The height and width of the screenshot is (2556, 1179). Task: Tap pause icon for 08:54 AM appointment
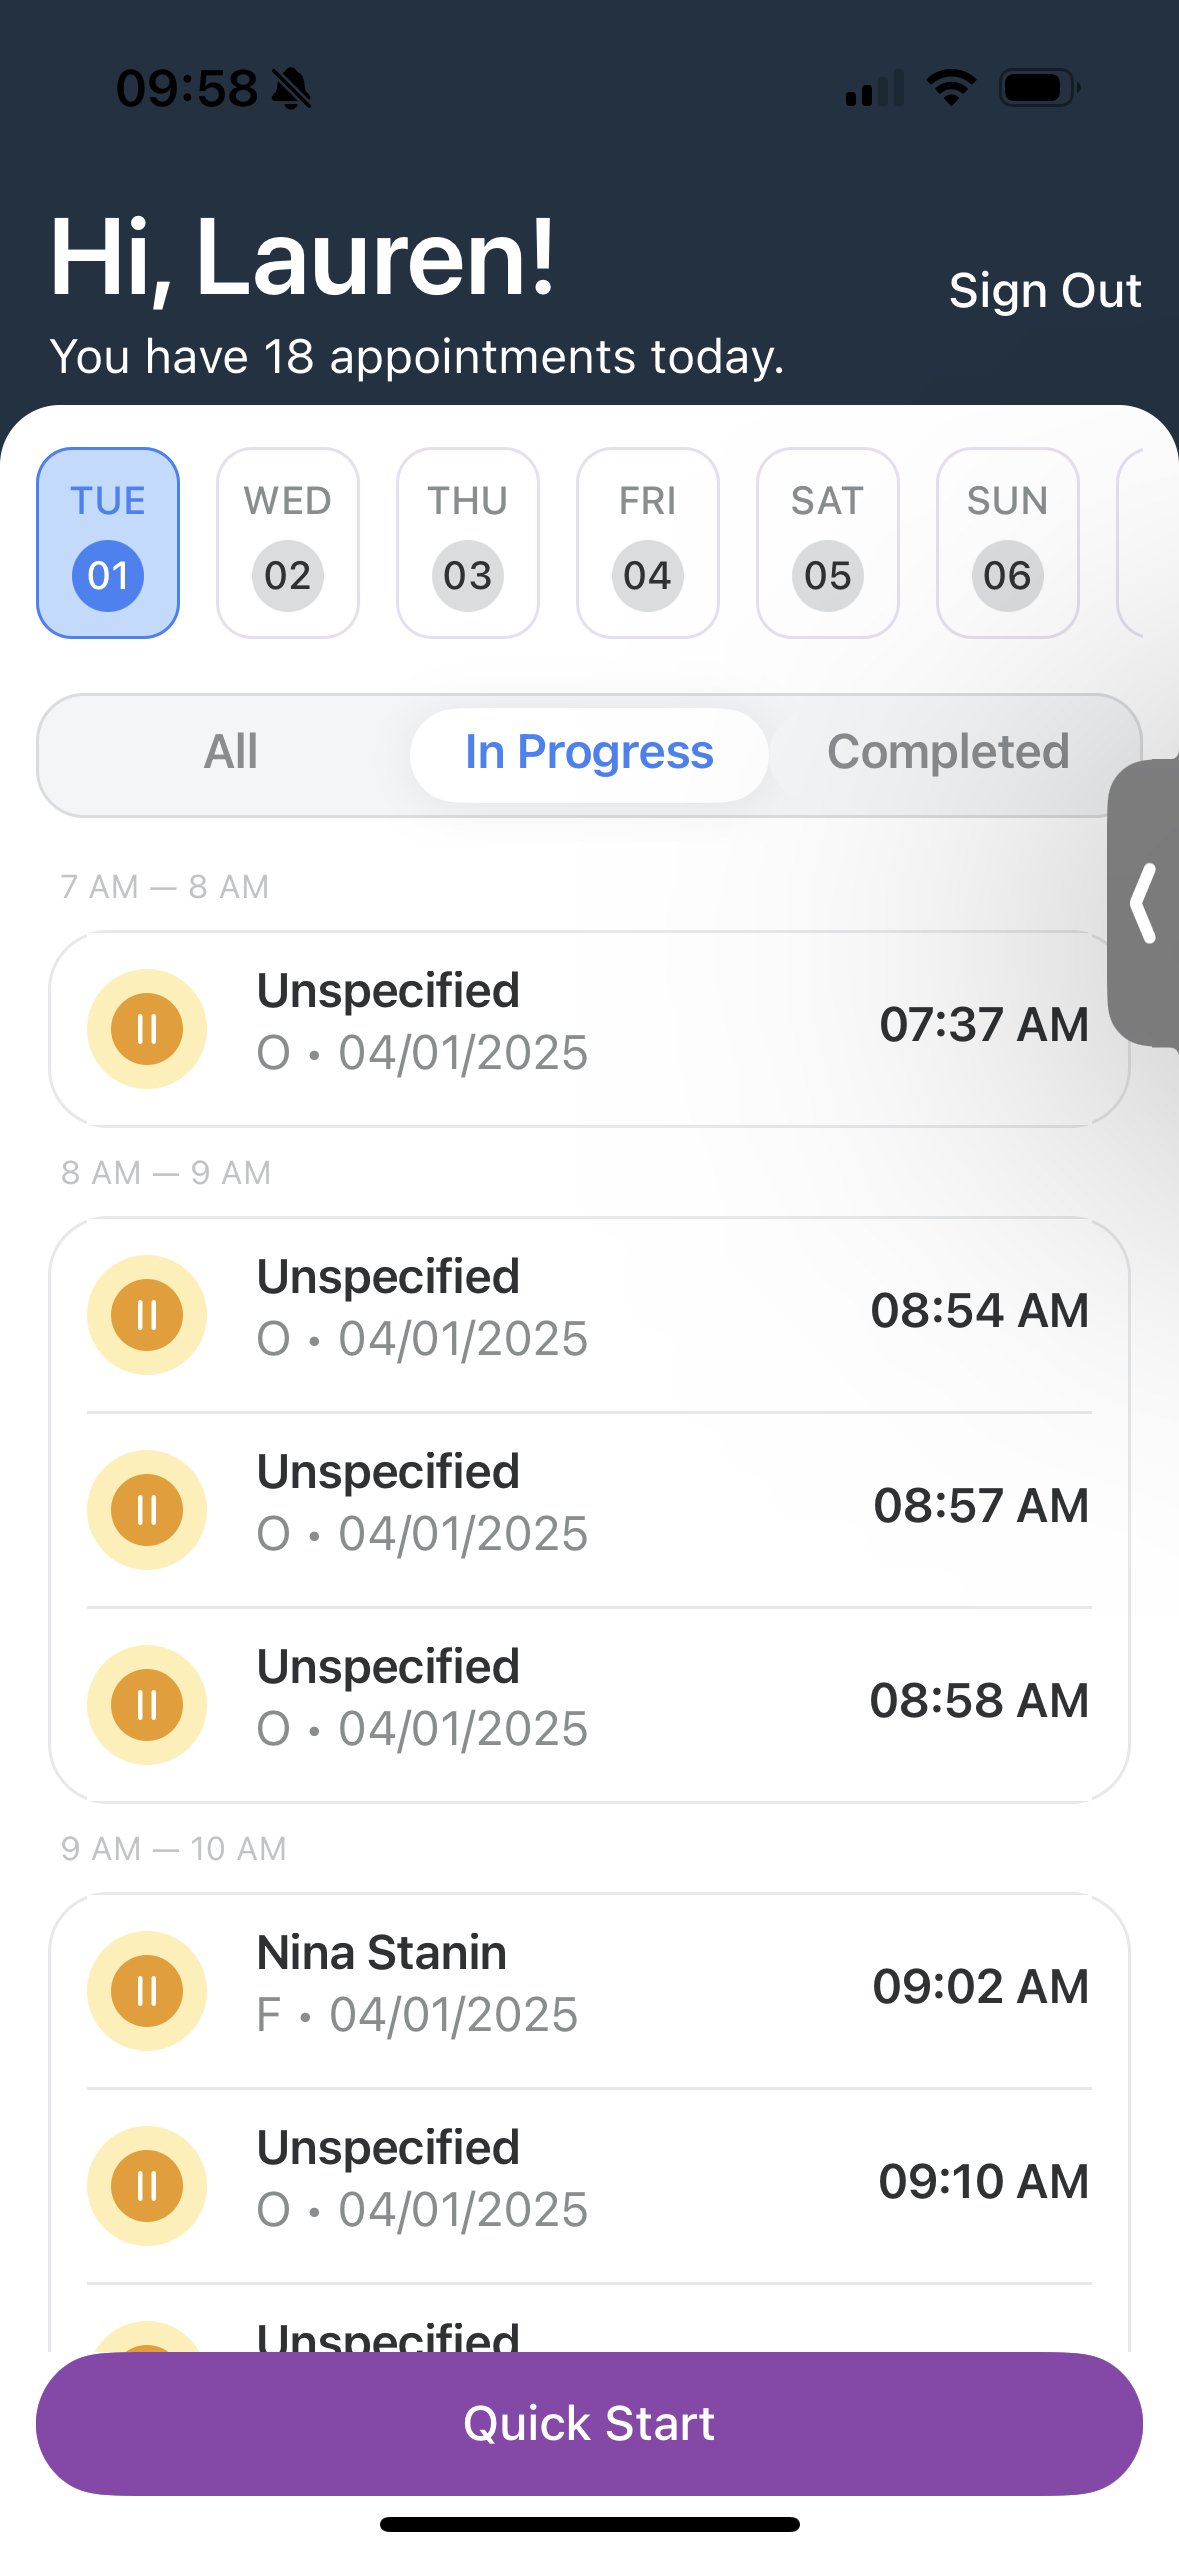point(147,1314)
